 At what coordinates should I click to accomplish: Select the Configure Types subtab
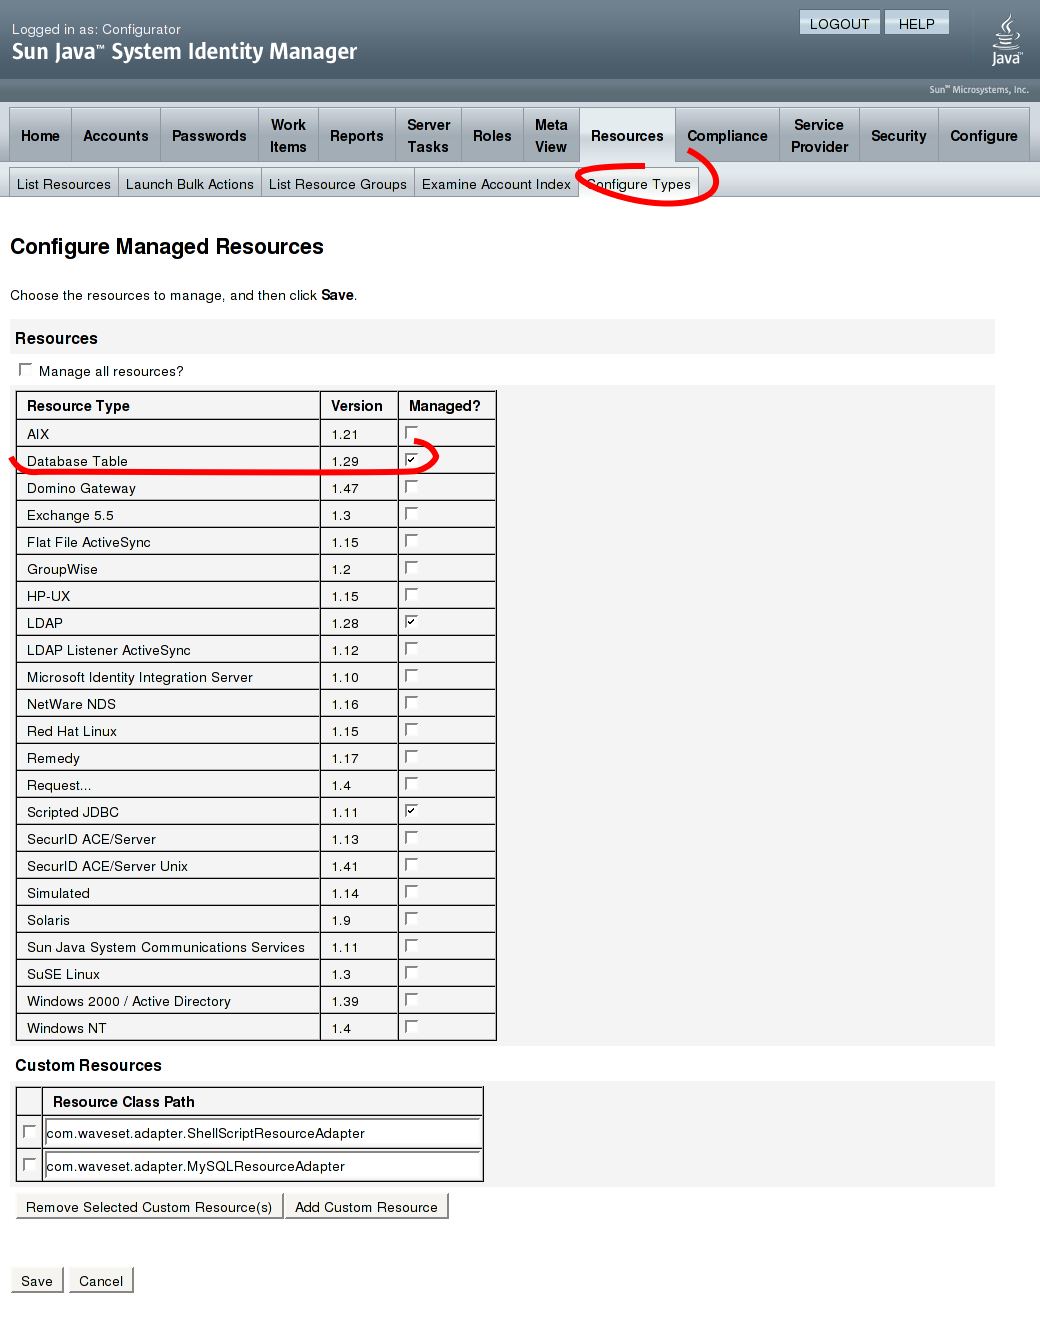[639, 184]
